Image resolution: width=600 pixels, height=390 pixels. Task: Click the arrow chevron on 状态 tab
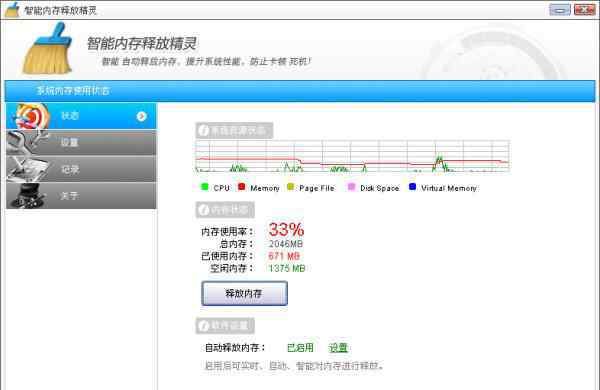coord(142,116)
